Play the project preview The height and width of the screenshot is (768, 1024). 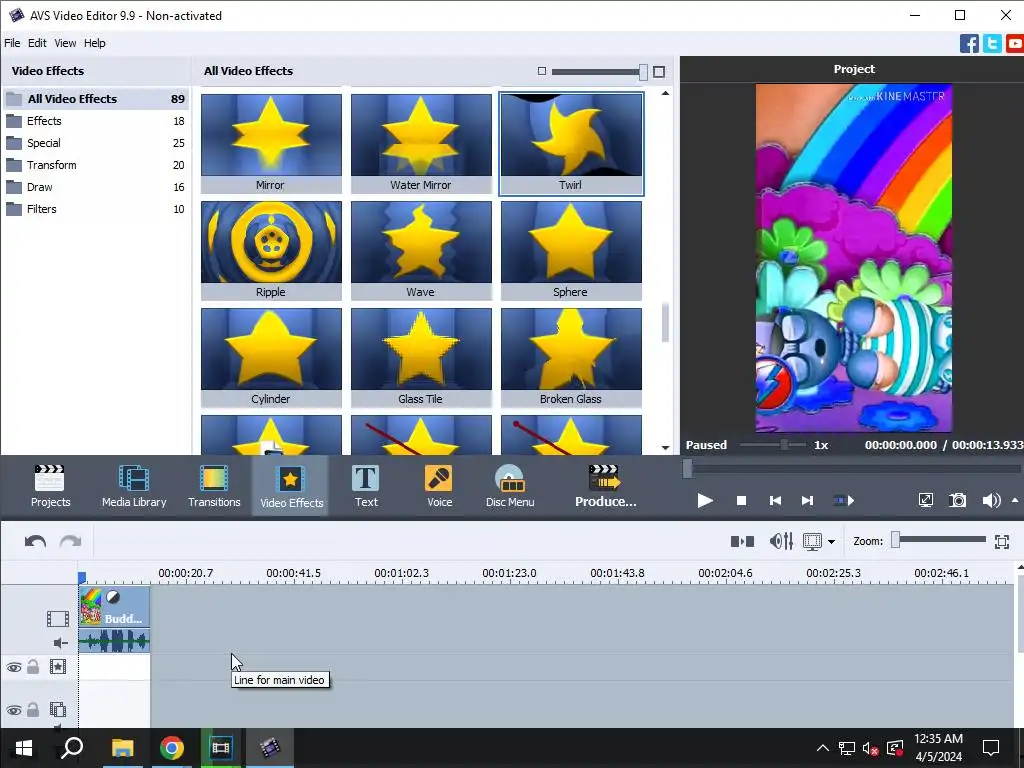705,501
